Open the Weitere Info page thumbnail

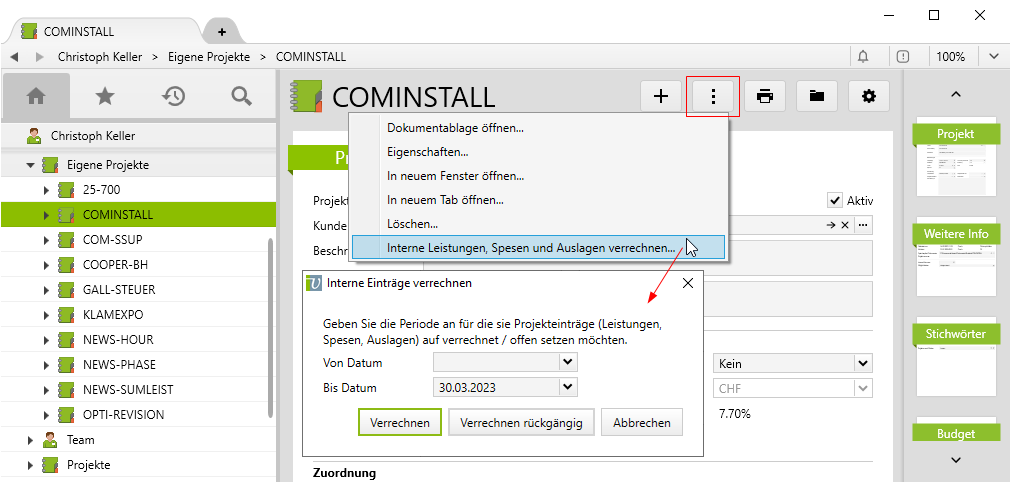956,256
